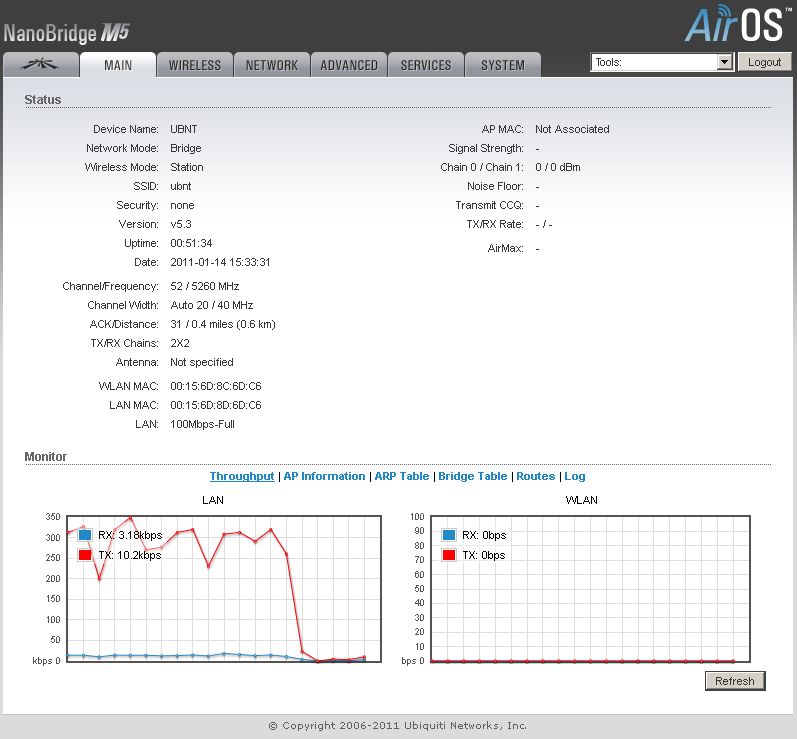Log out with the Logout button
Viewport: 797px width, 739px height.
click(764, 62)
